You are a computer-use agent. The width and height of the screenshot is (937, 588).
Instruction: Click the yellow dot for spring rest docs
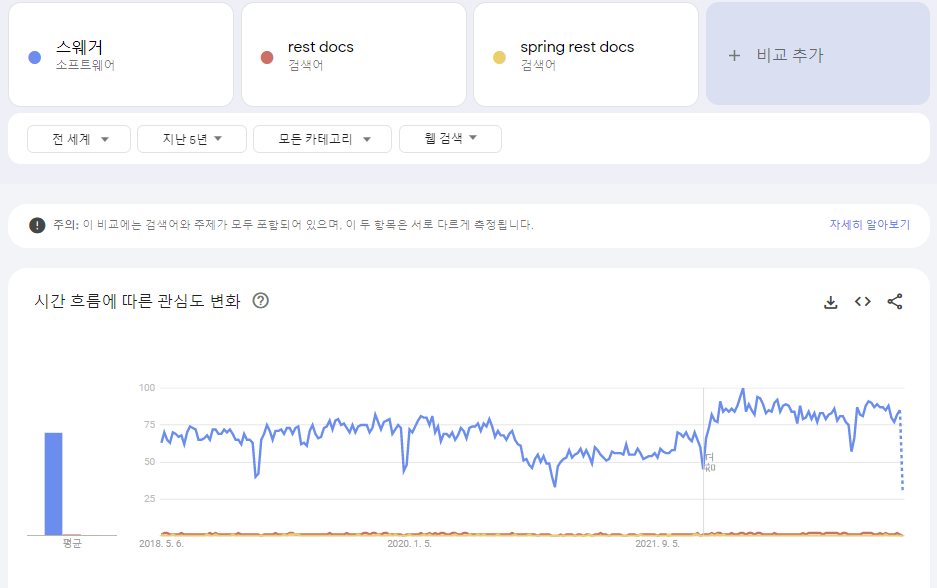499,57
